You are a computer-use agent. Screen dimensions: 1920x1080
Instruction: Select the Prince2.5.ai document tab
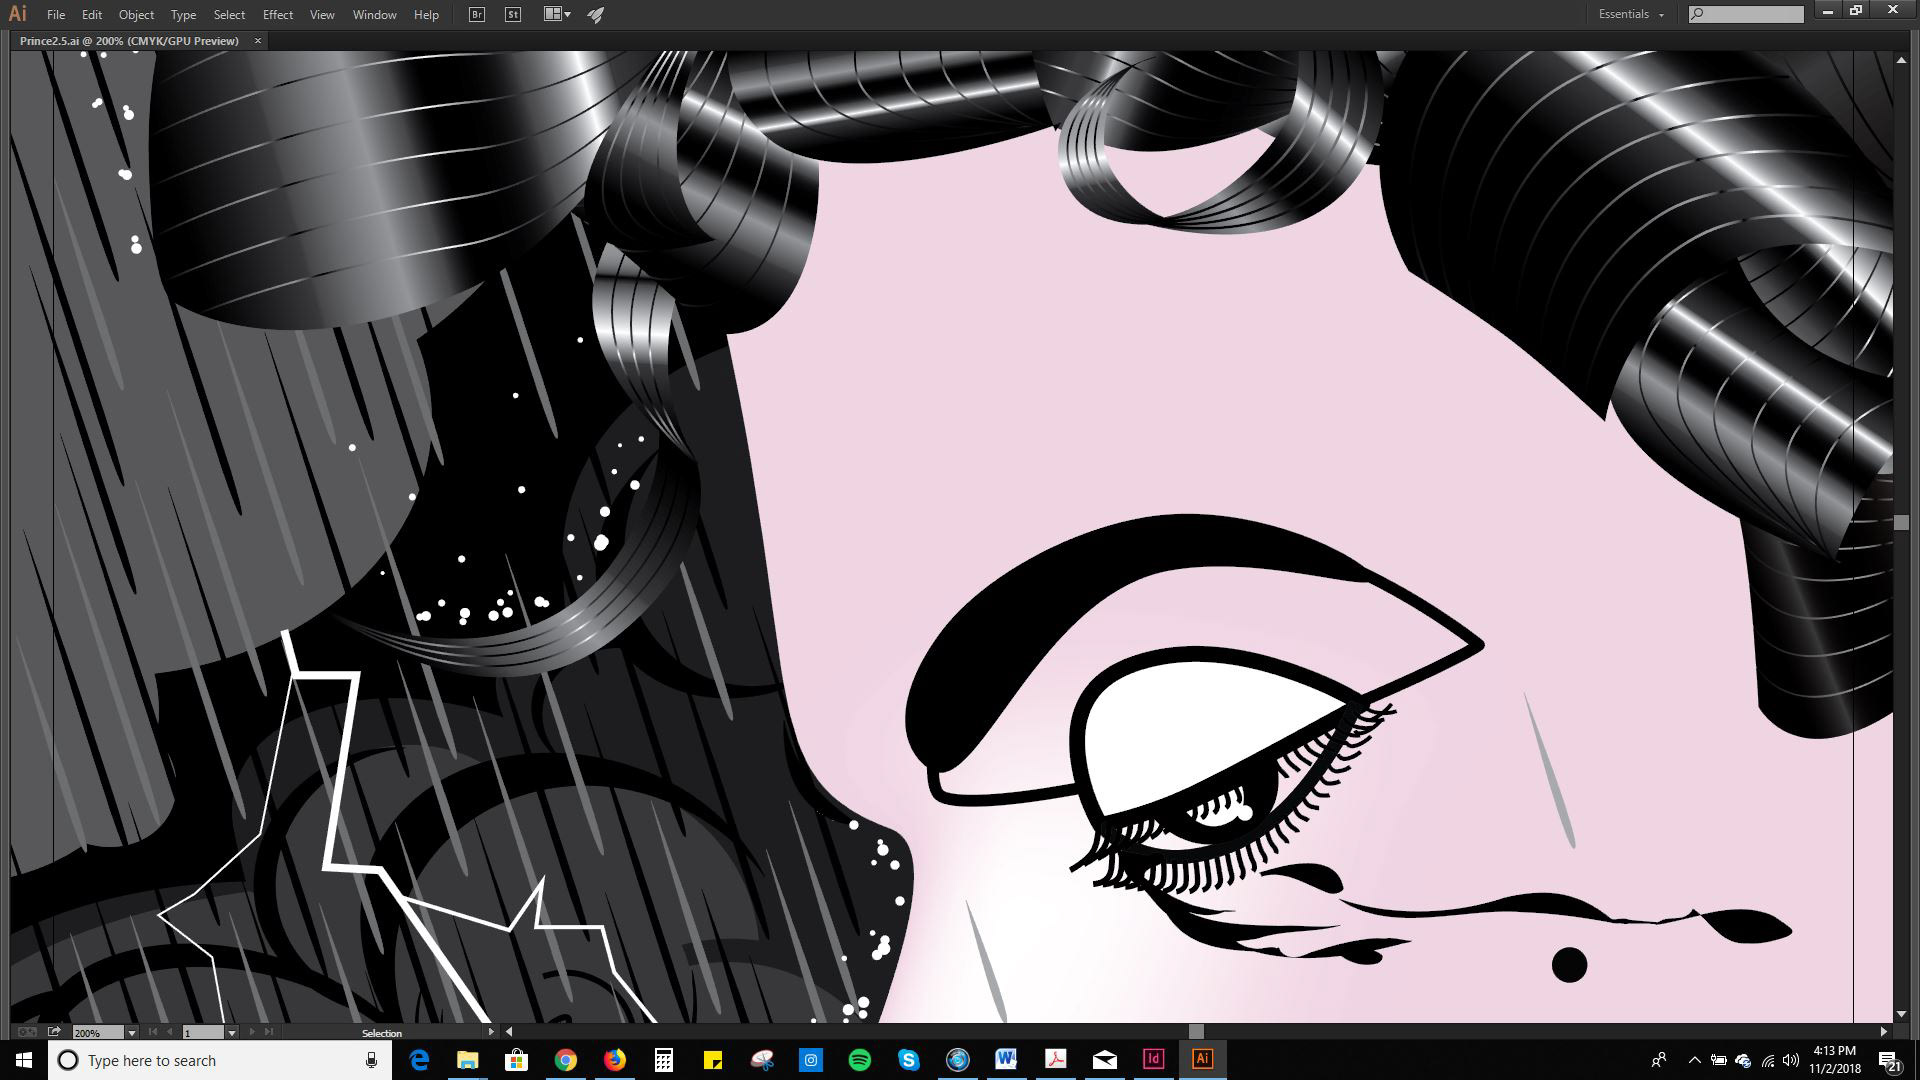(129, 41)
